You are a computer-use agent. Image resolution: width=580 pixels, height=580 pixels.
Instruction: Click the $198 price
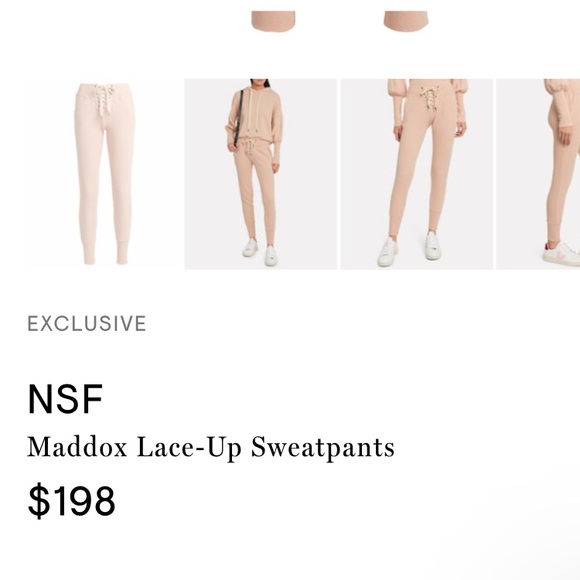coord(71,501)
